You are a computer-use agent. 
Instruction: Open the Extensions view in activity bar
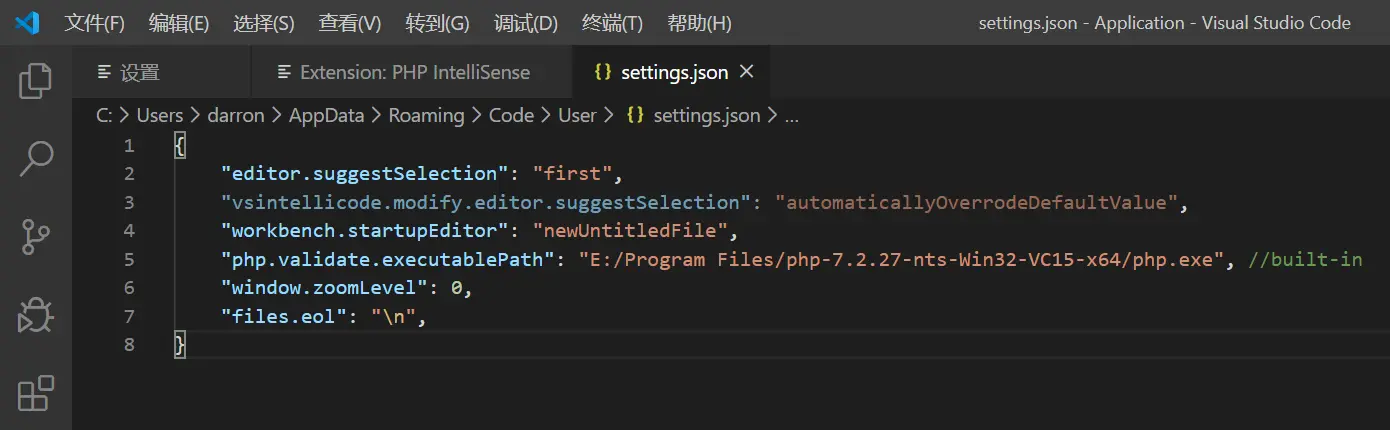click(x=36, y=393)
